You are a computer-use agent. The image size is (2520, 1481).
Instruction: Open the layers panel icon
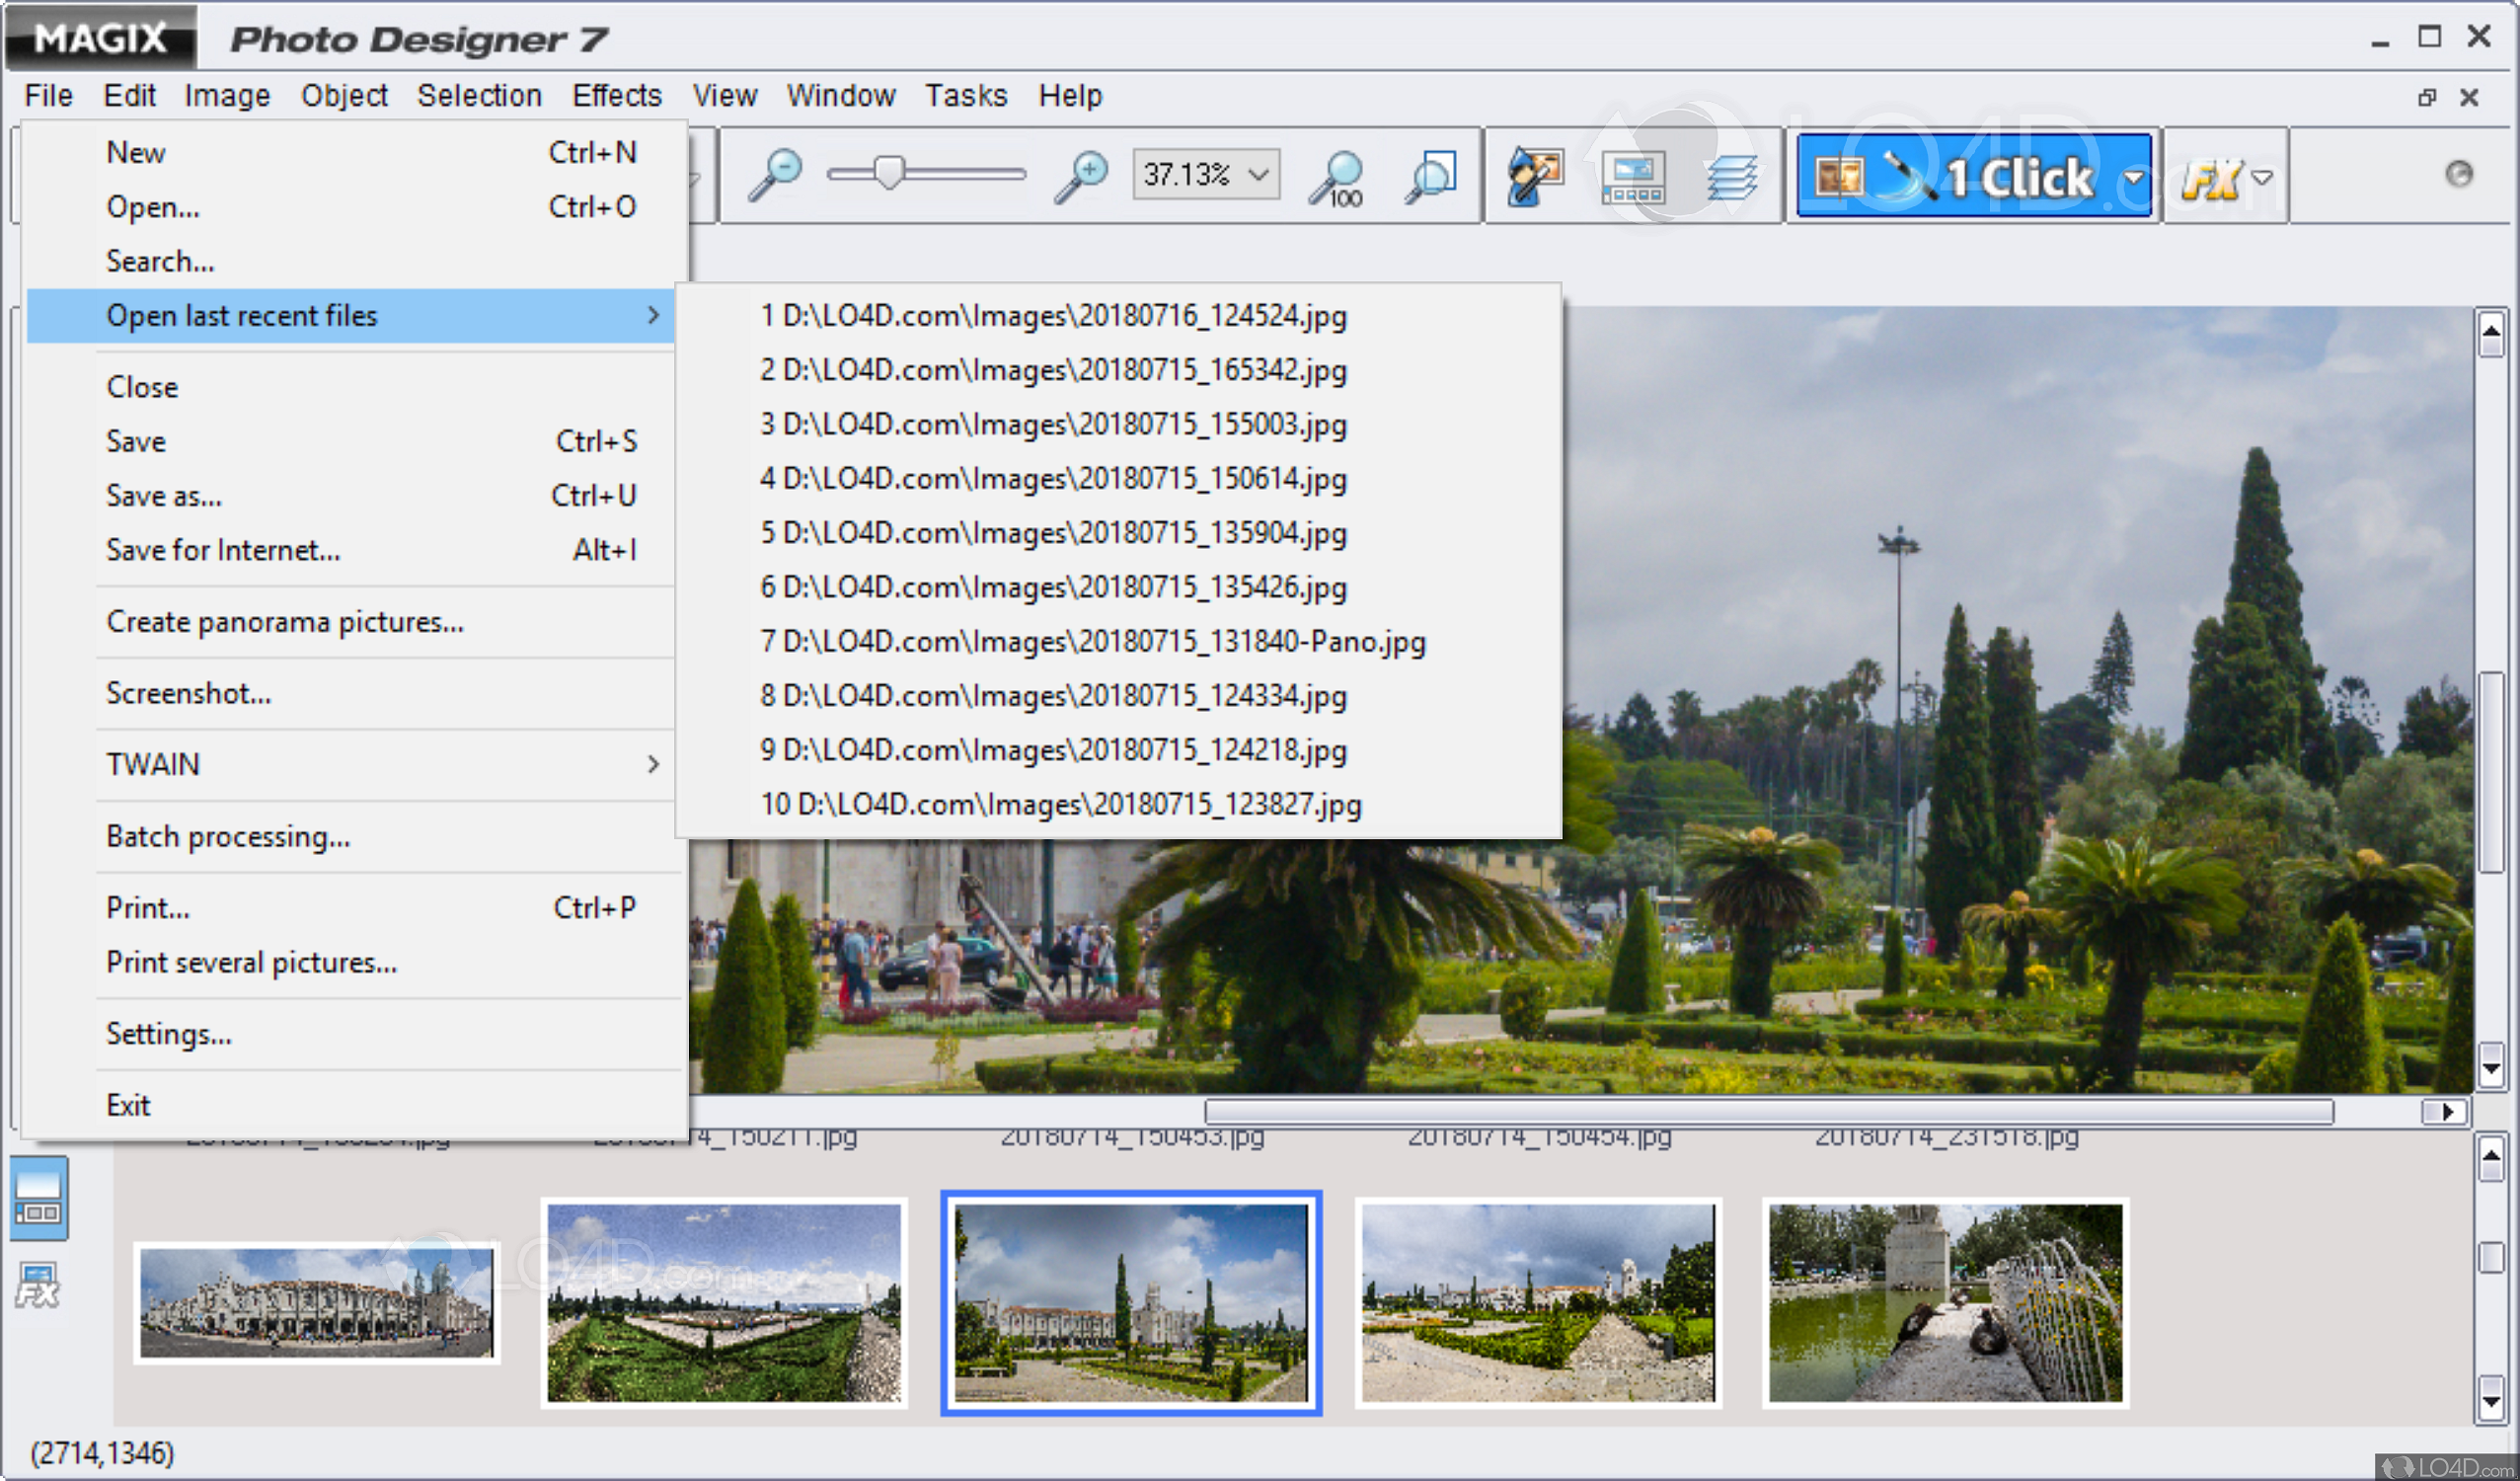tap(1734, 175)
